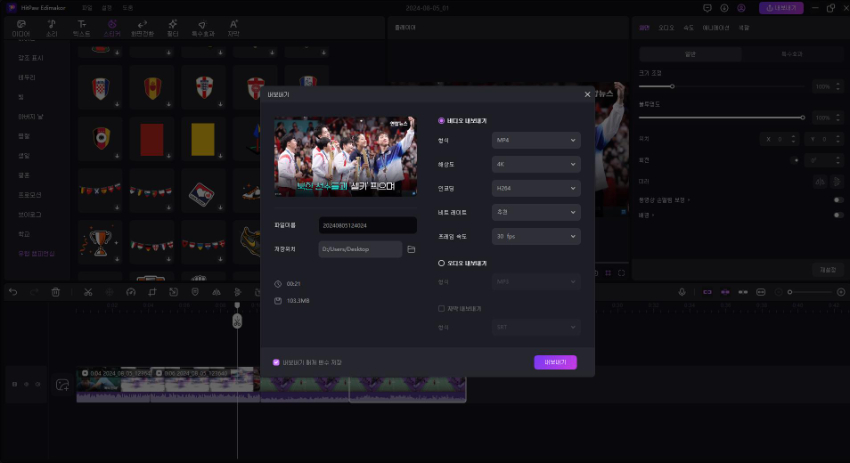Click the folder browse icon beside save location

point(411,249)
